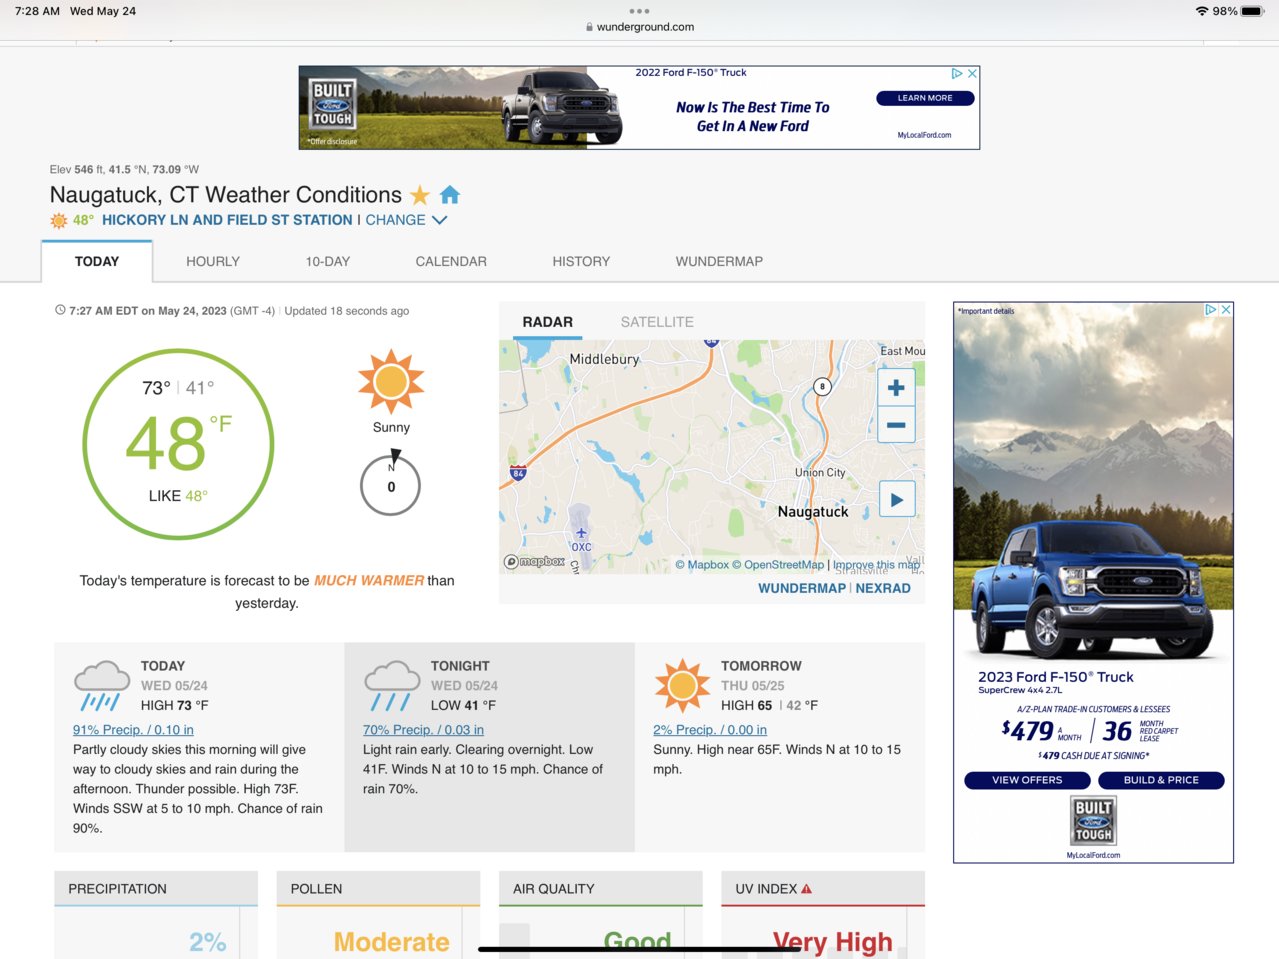
Task: Click the AdChoices icon on sidebar ad
Action: (1211, 310)
